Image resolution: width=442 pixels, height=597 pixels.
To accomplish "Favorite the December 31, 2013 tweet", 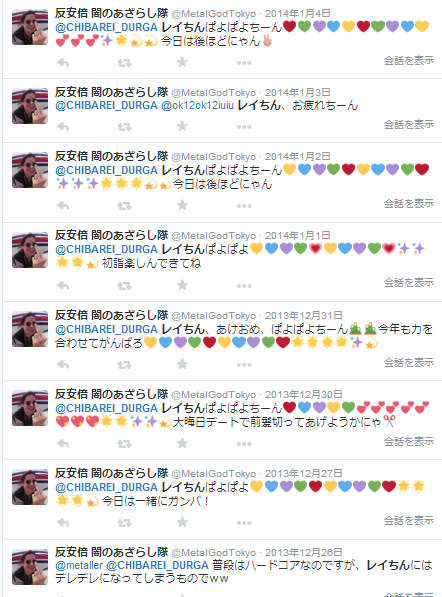I will (182, 364).
